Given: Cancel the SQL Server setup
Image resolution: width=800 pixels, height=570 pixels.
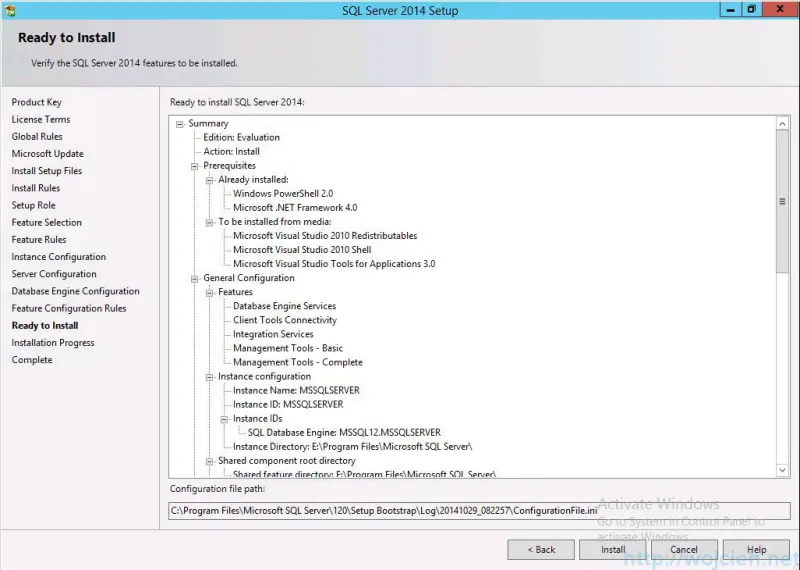Looking at the screenshot, I should click(x=684, y=550).
